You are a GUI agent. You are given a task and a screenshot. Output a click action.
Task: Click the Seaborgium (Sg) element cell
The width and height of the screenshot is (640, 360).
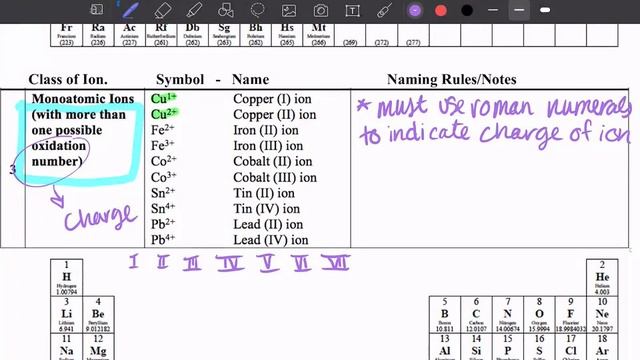click(x=224, y=35)
